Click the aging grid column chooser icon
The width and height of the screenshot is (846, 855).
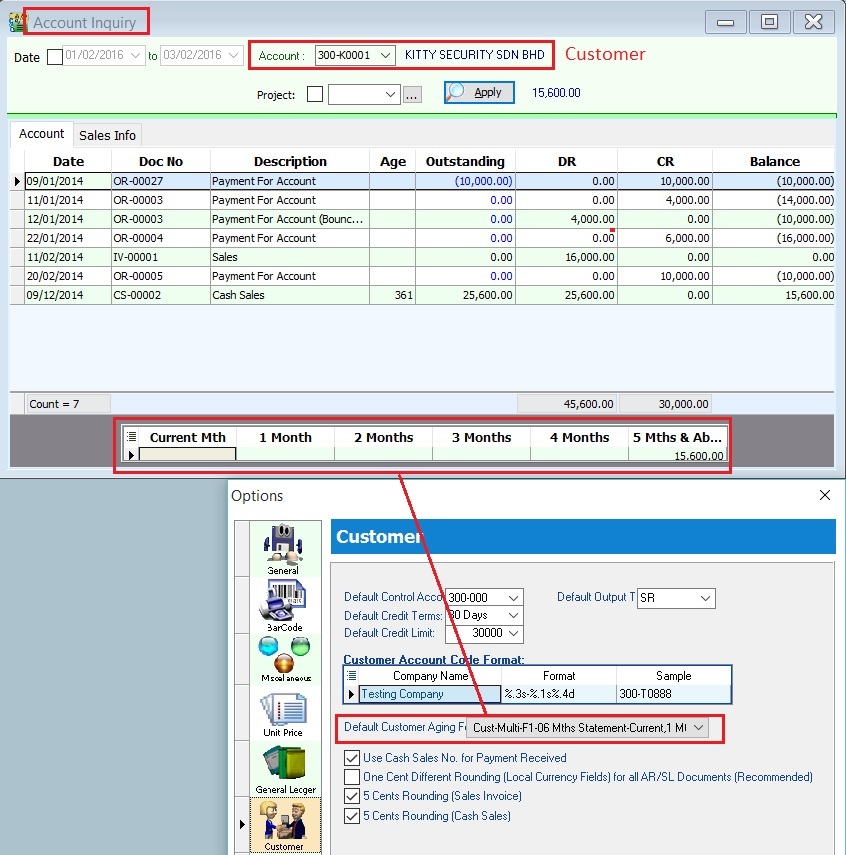coord(132,437)
